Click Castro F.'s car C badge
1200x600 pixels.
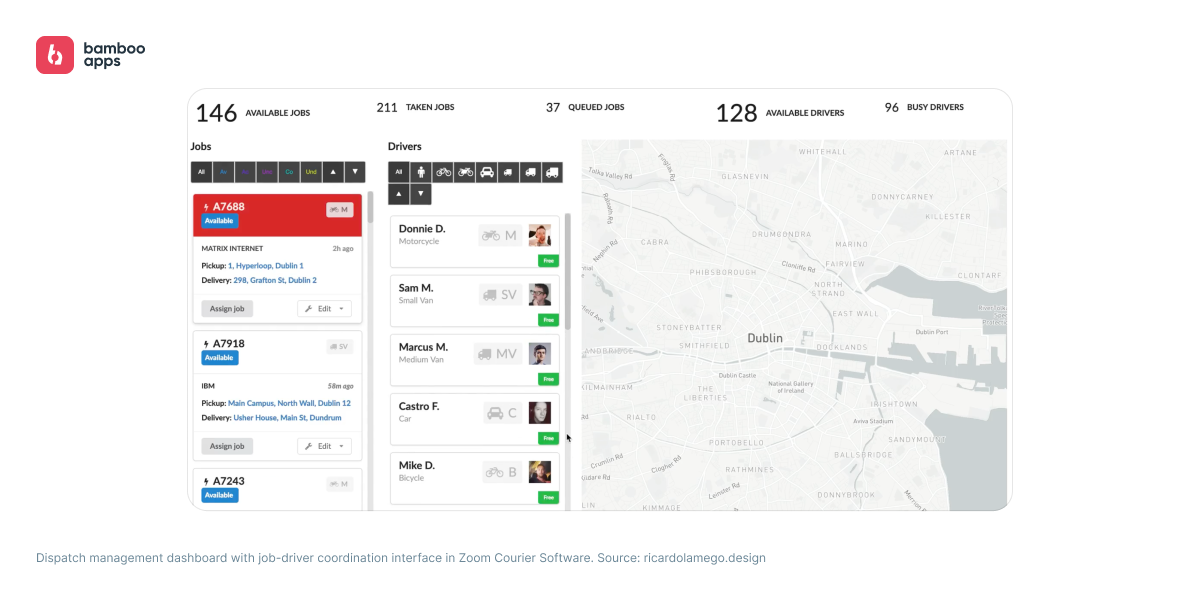click(500, 413)
